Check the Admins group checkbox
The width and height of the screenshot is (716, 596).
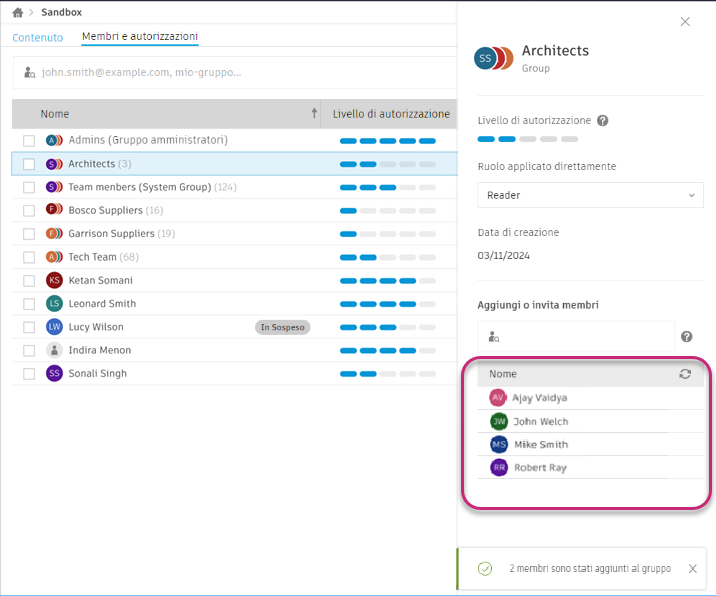click(x=29, y=140)
